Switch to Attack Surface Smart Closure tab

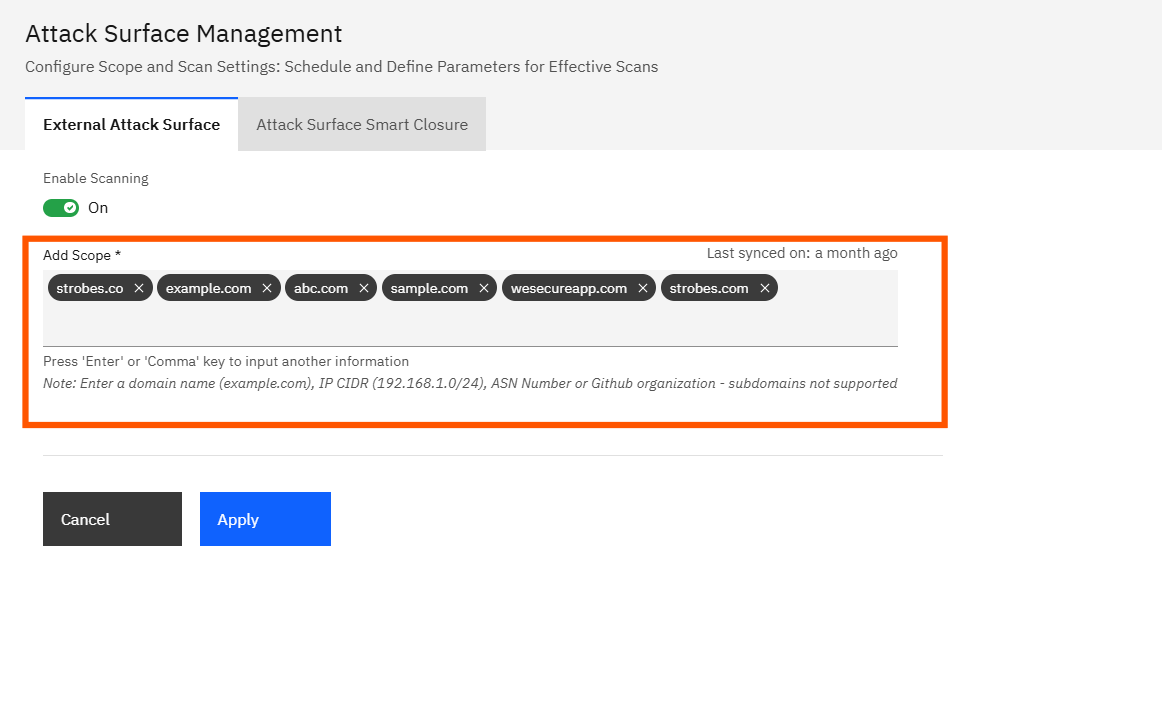(x=362, y=125)
